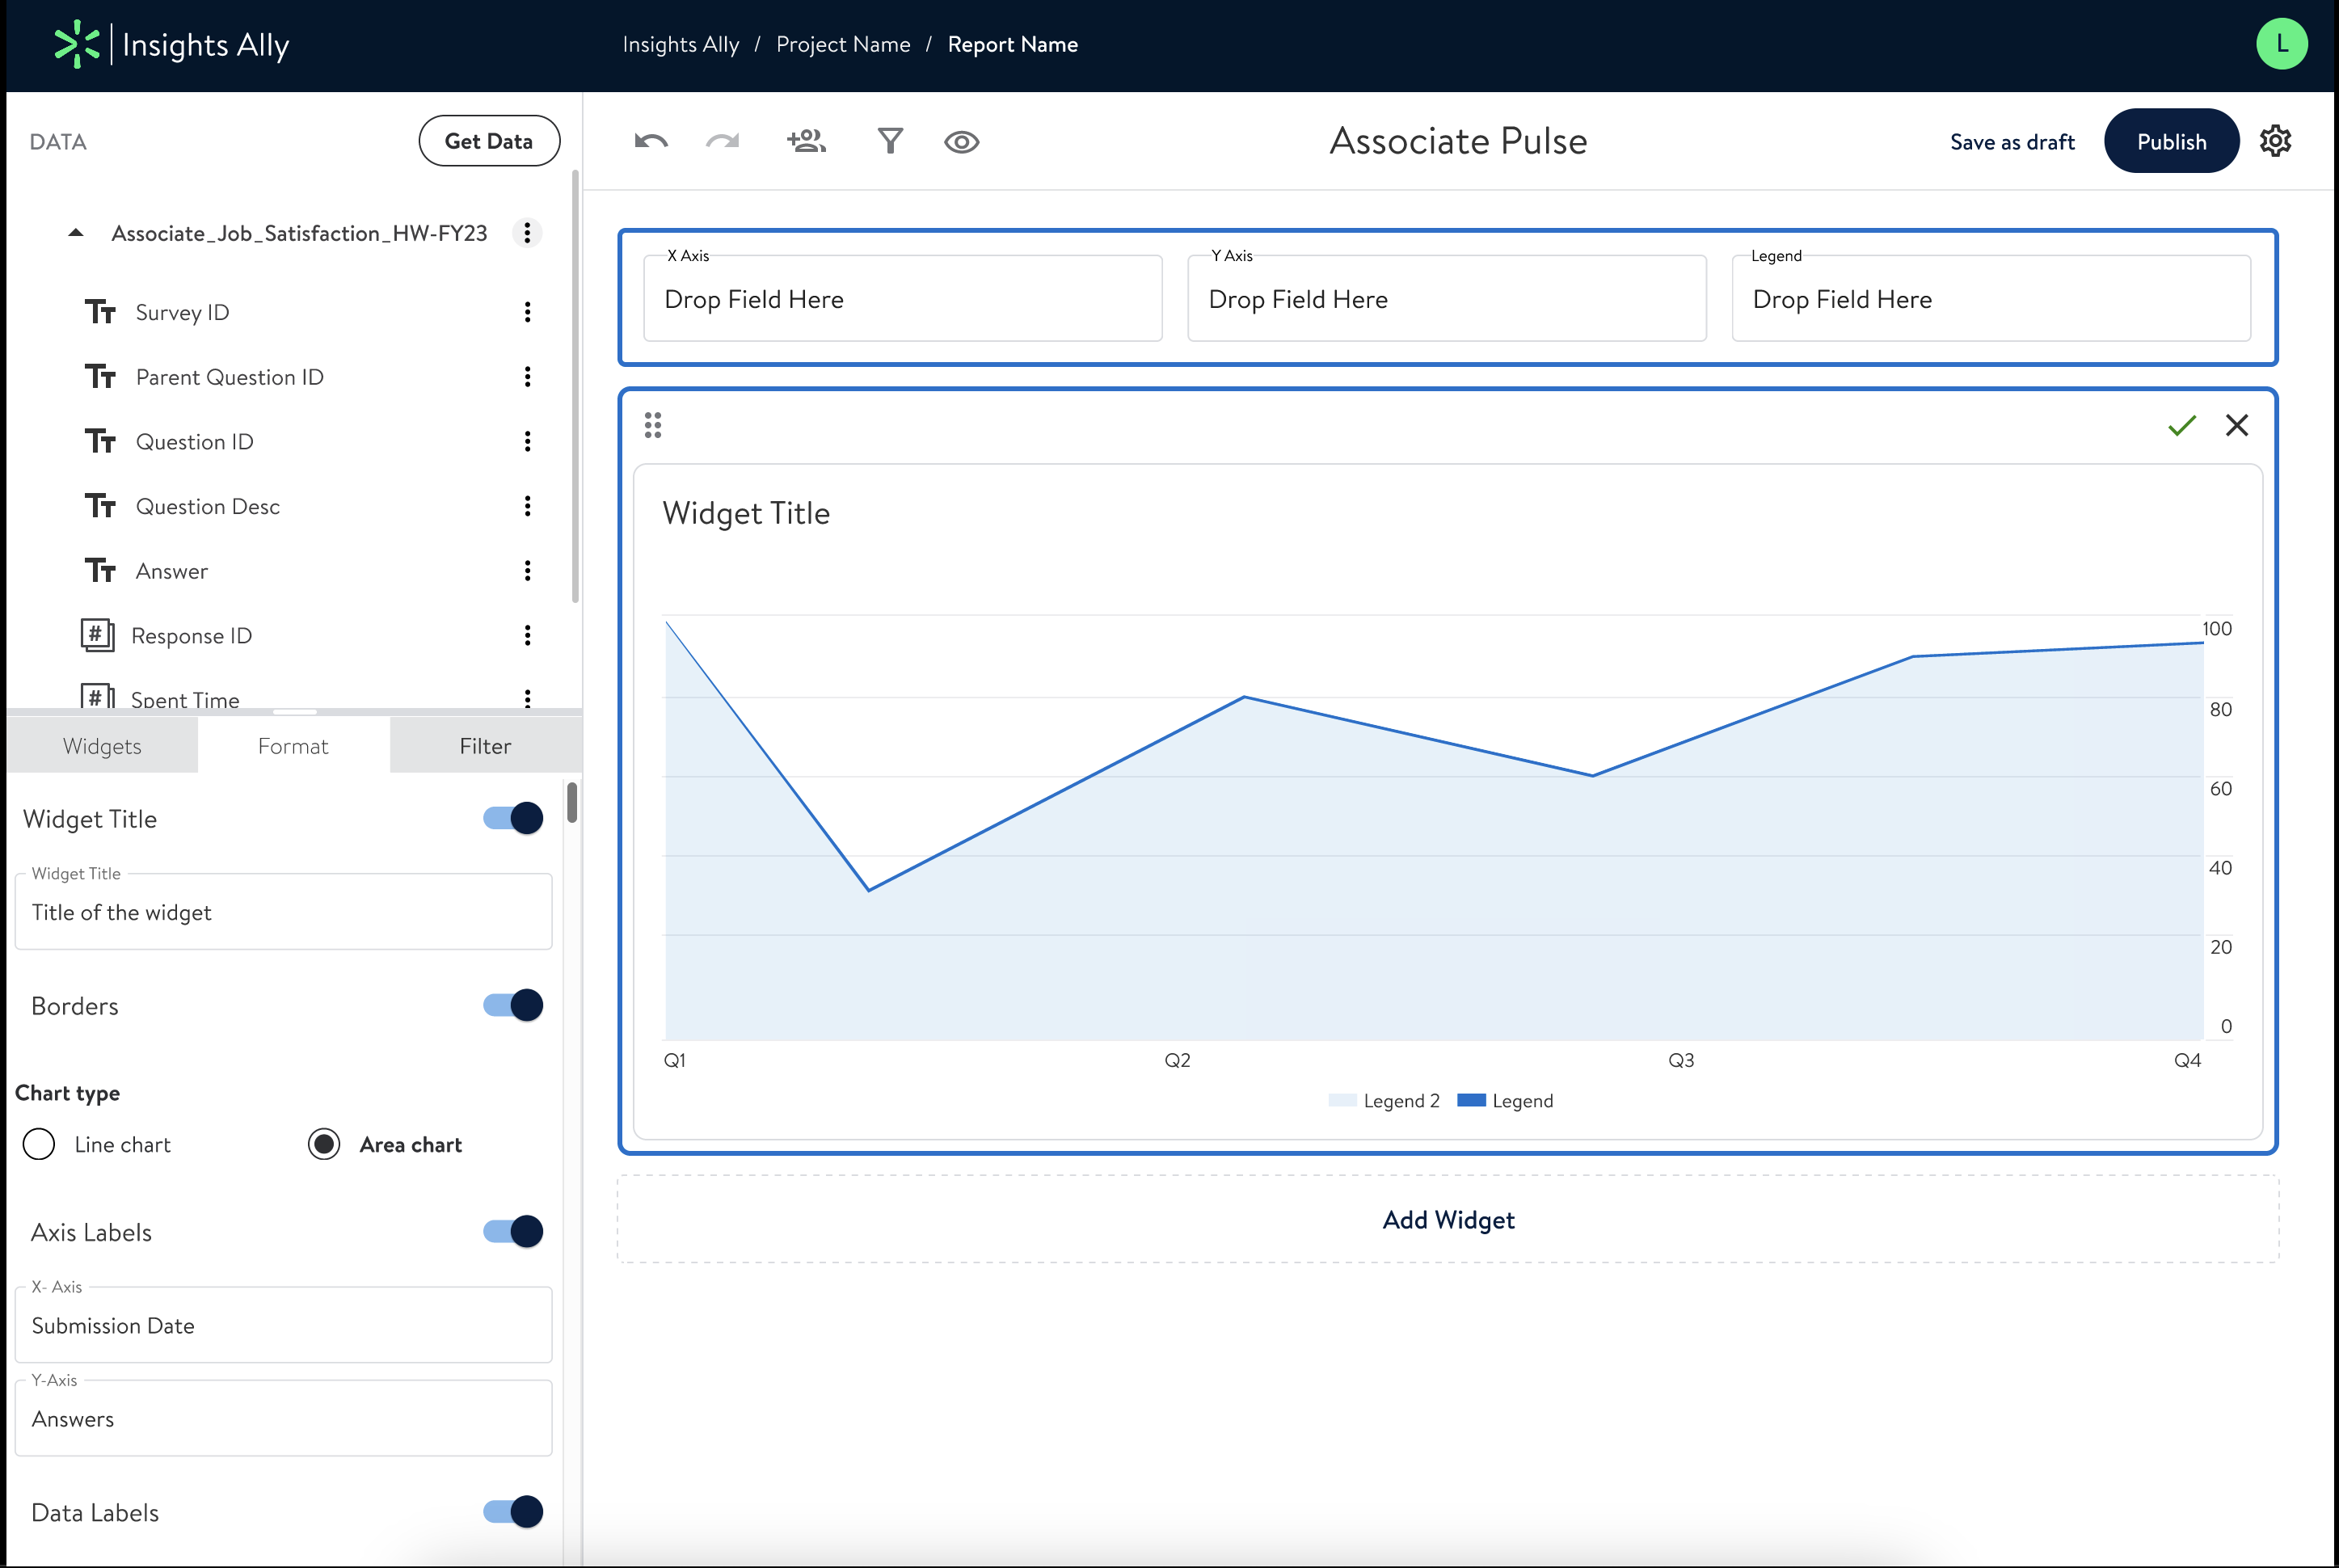Click the eye preview icon

point(961,142)
